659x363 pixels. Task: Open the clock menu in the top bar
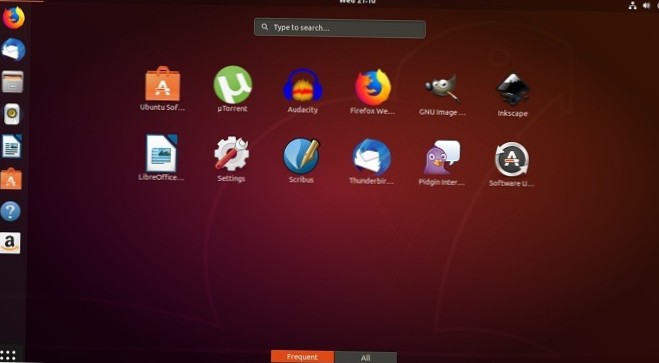click(x=357, y=2)
